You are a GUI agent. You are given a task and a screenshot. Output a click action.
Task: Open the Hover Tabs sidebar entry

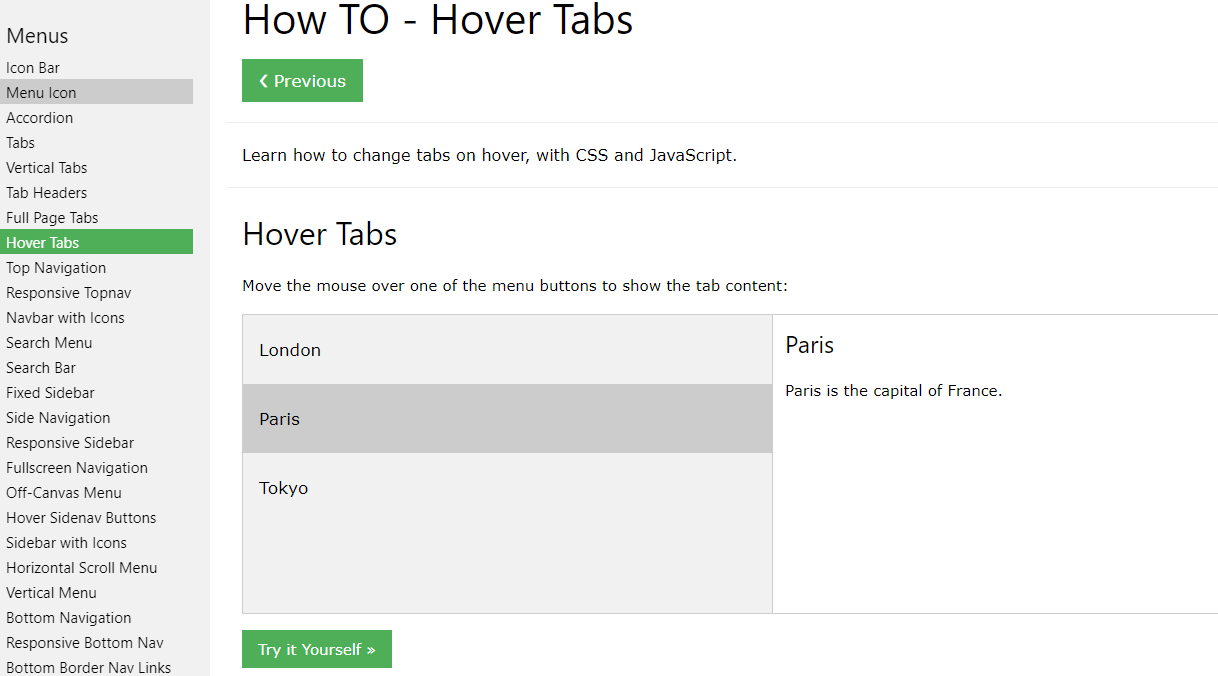tap(43, 242)
